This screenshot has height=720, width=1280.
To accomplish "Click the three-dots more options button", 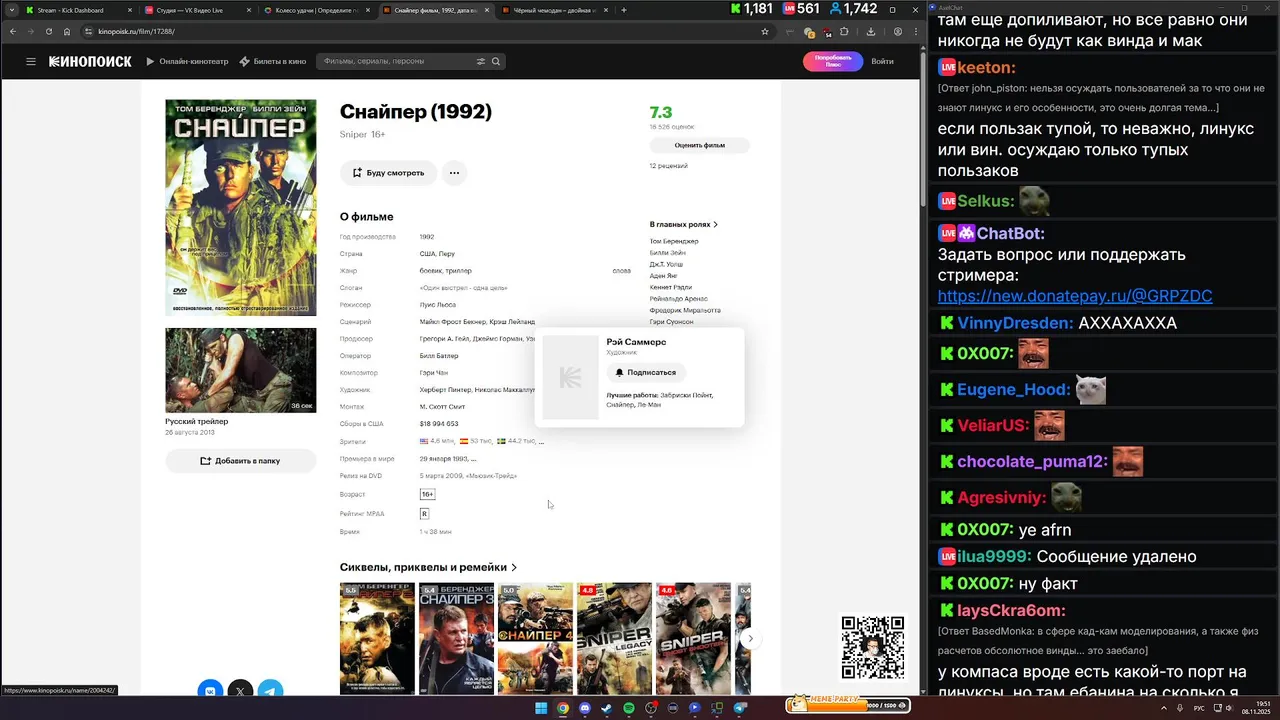I will tap(454, 173).
